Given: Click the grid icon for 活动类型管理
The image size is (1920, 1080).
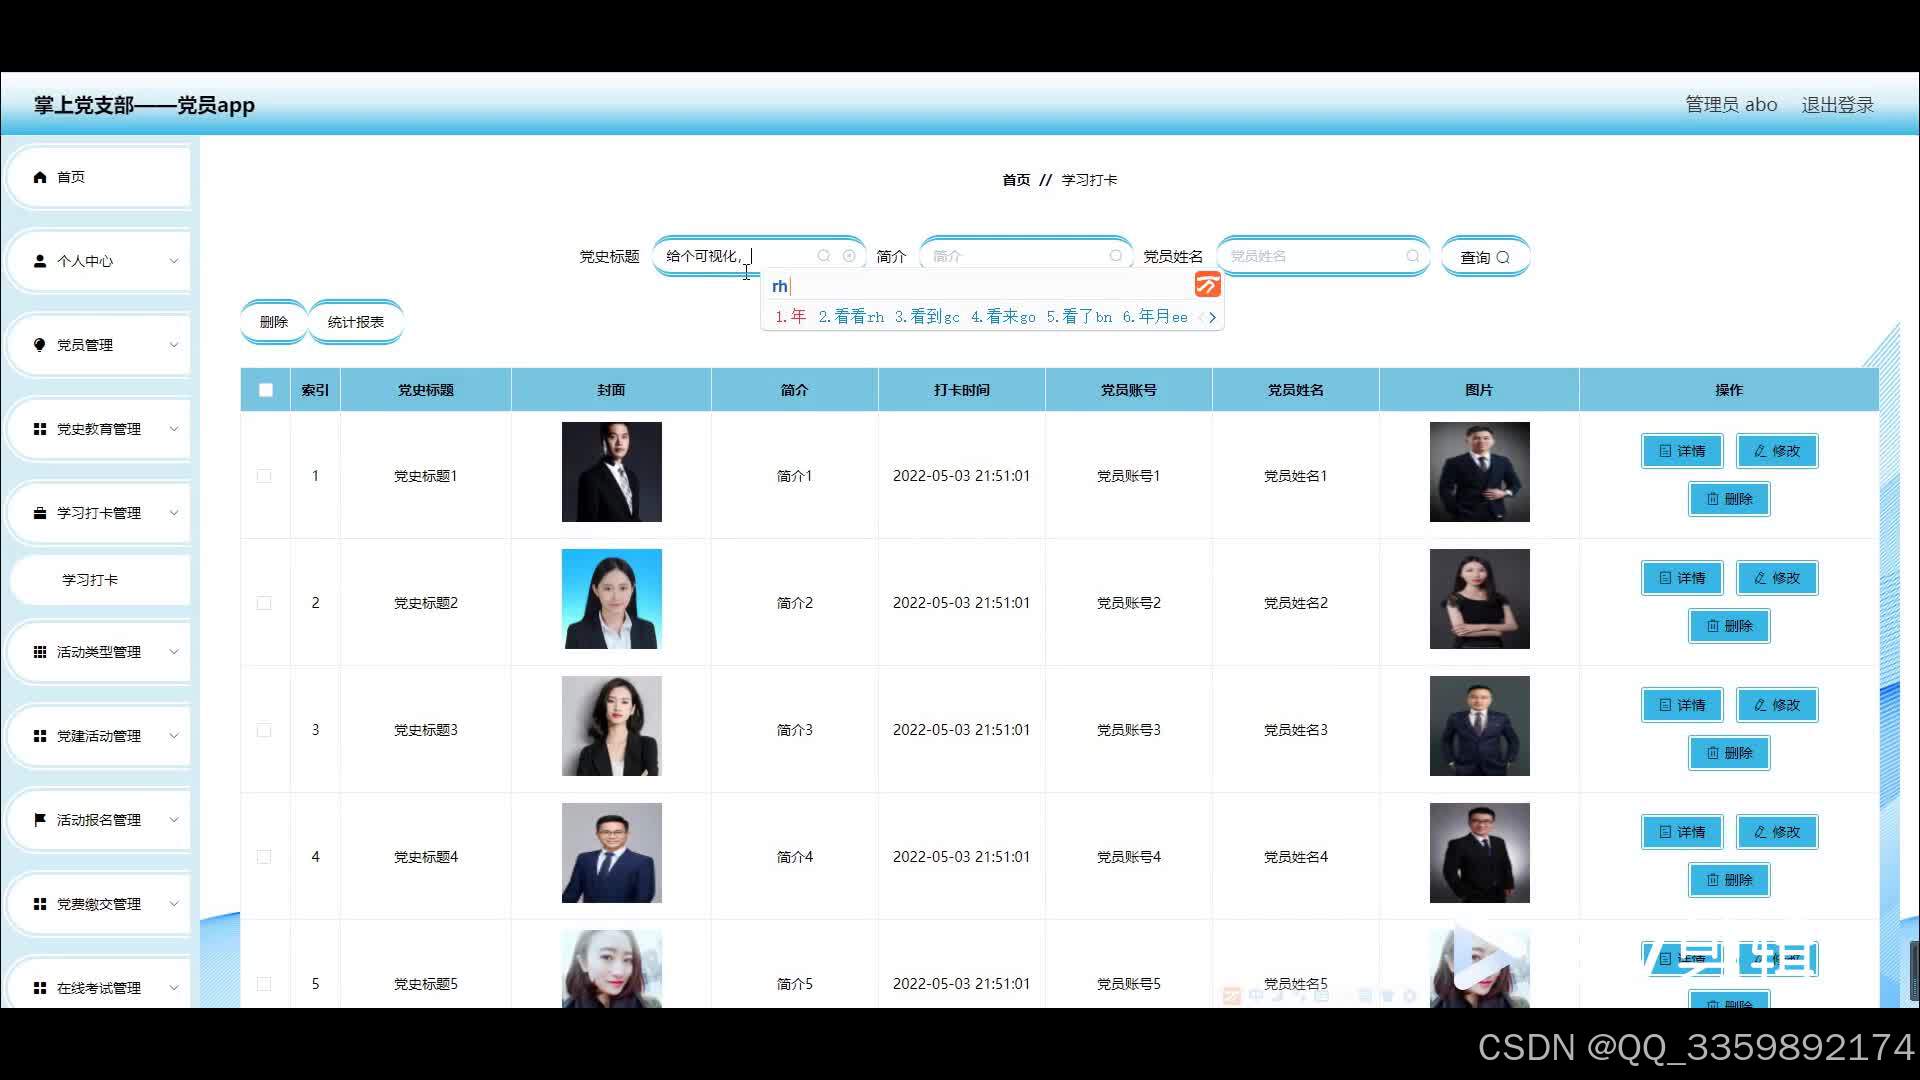Looking at the screenshot, I should pyautogui.click(x=40, y=652).
